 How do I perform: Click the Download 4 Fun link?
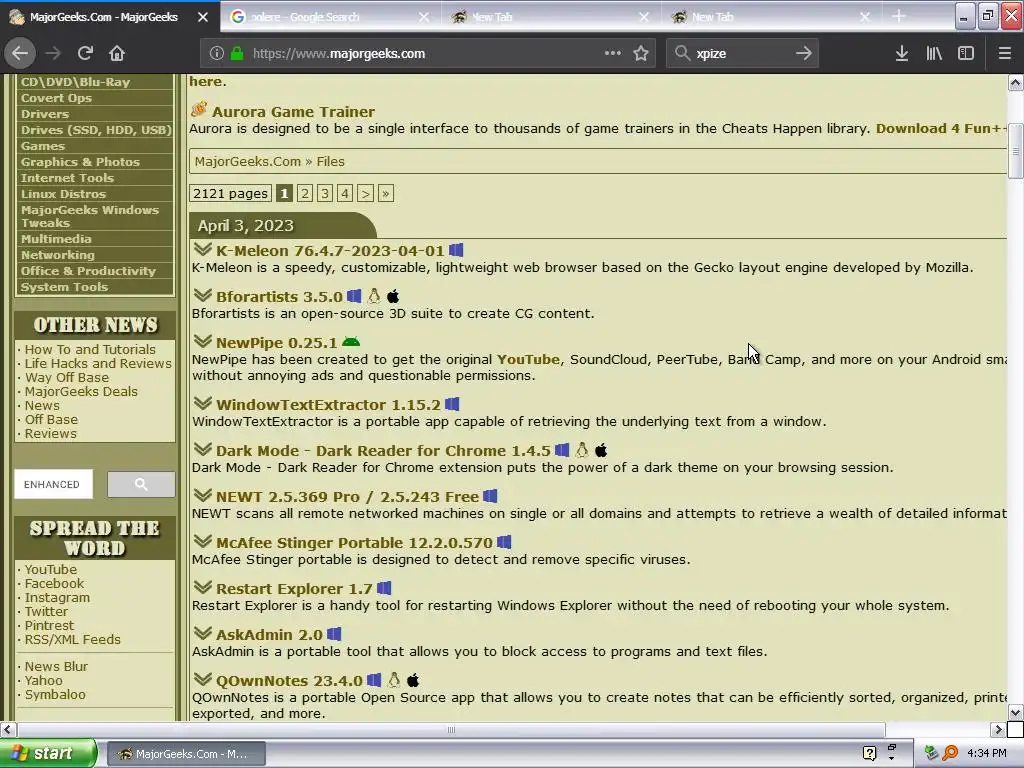click(940, 129)
